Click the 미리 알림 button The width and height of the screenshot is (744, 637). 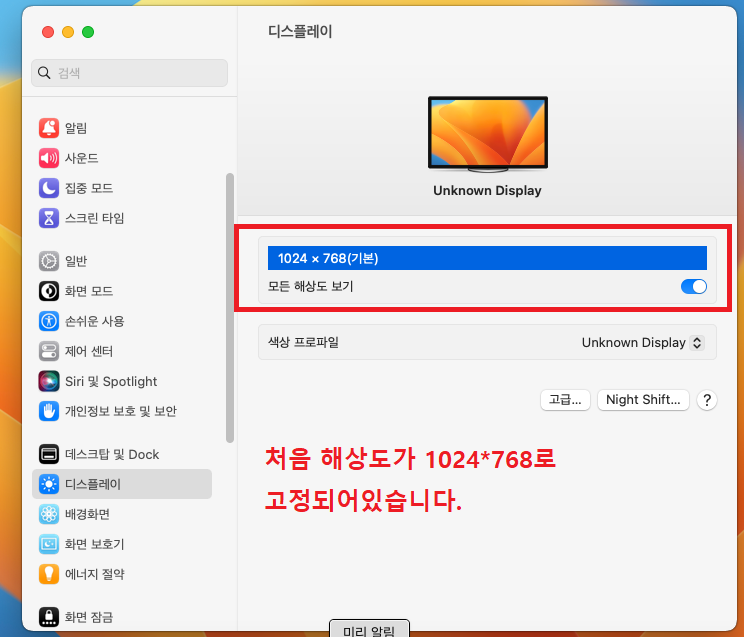pos(369,628)
